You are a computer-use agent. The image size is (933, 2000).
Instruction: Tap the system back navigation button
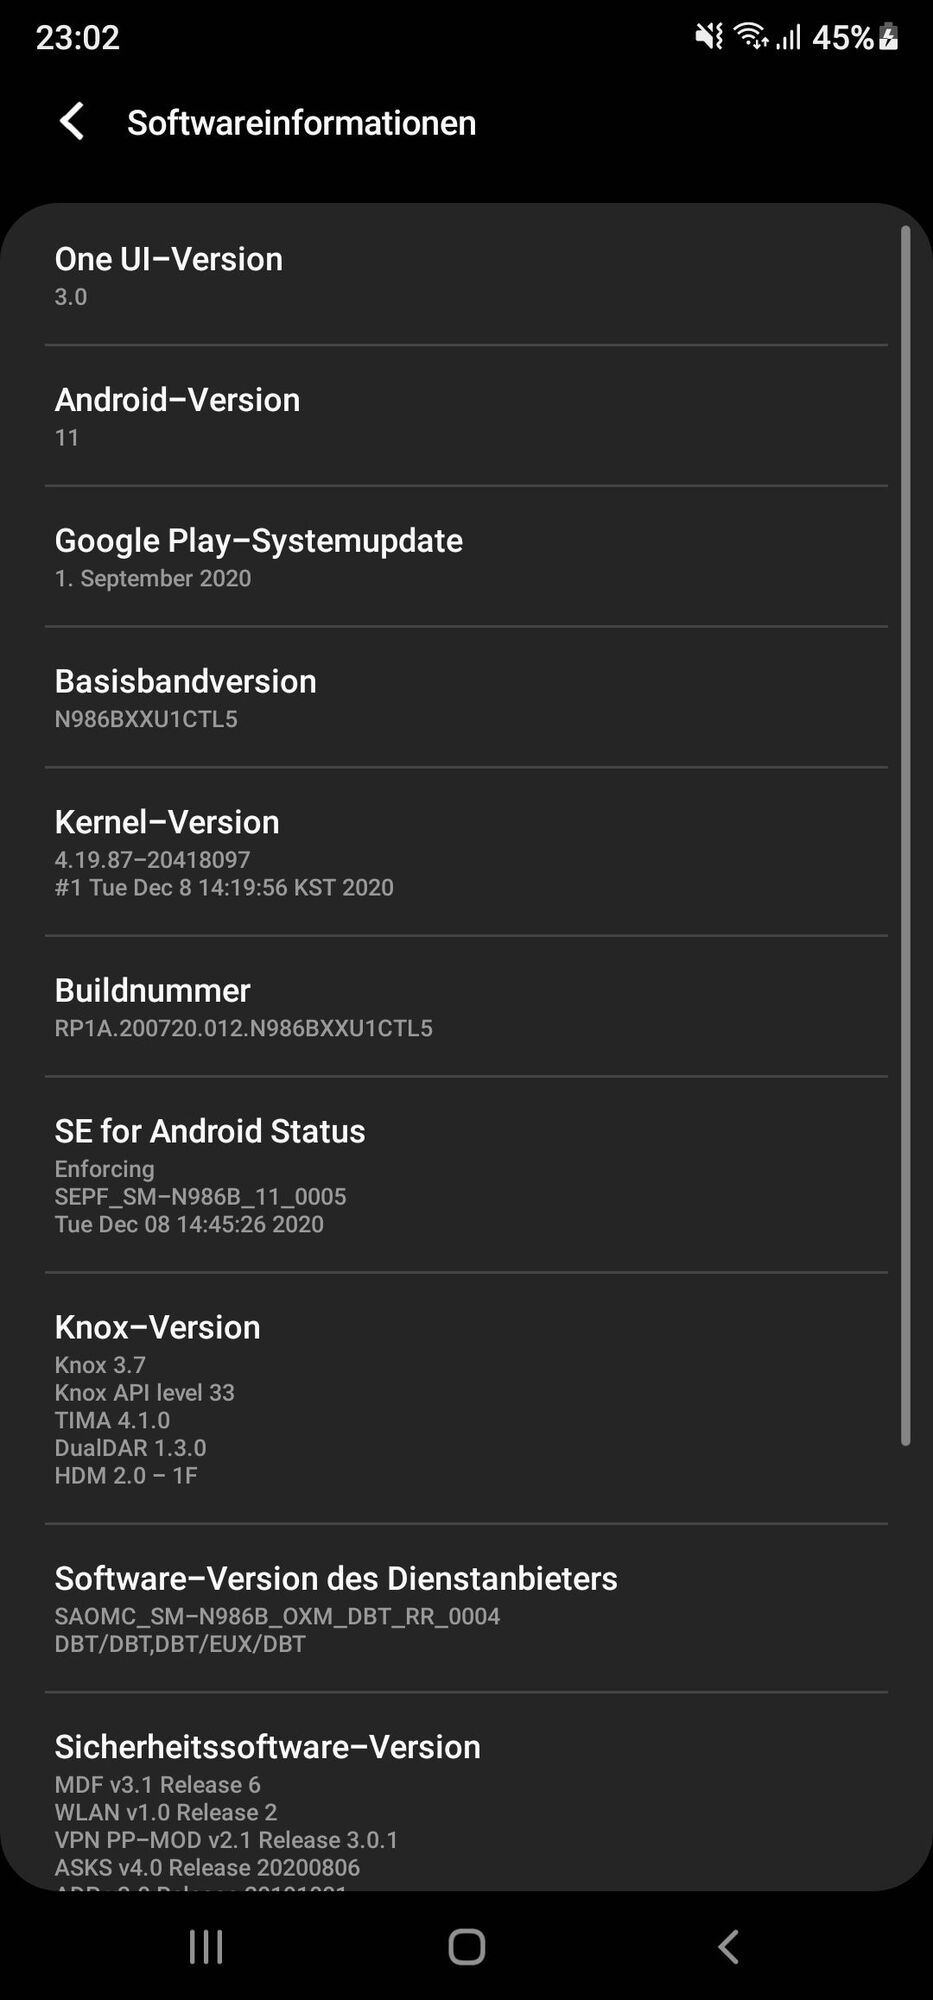tap(728, 1946)
